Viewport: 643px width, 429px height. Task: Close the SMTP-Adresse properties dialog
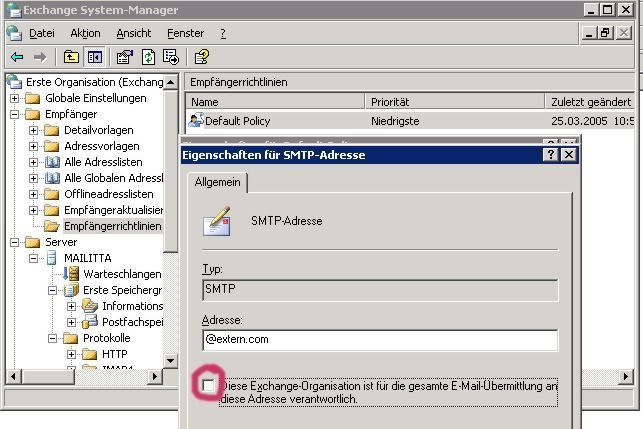(569, 155)
